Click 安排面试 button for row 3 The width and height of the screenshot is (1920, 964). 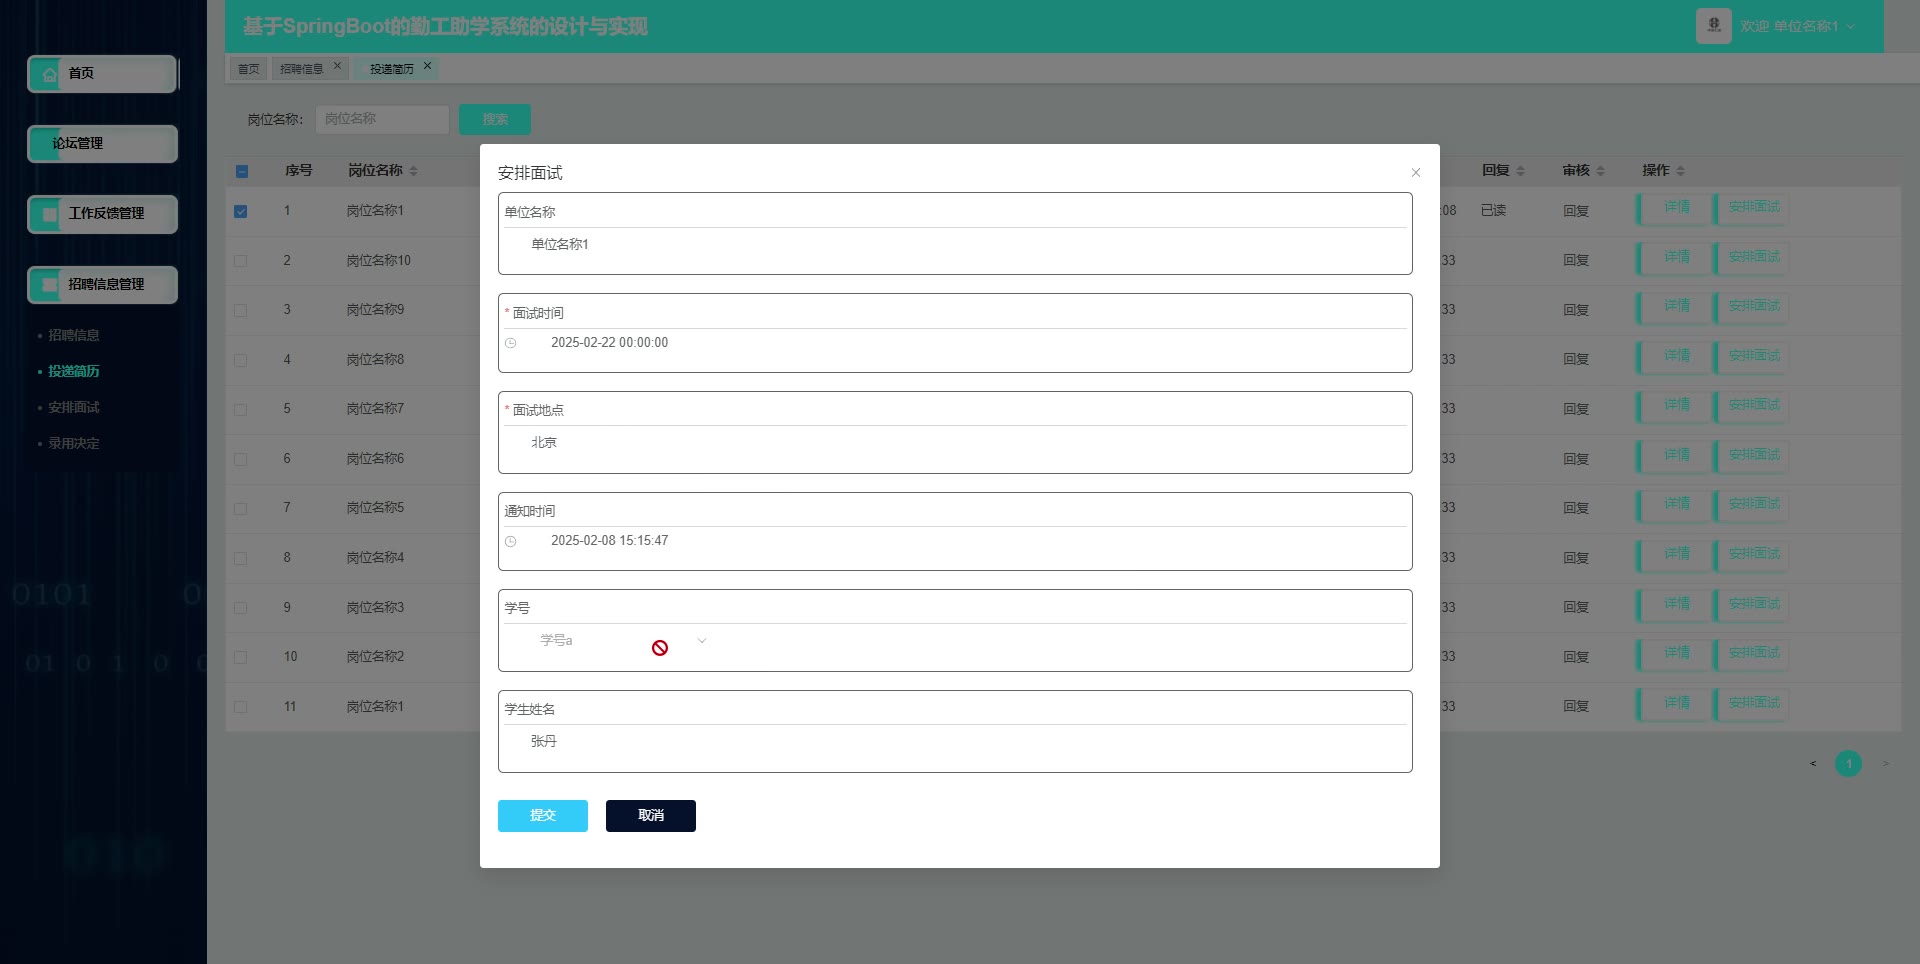coord(1753,307)
